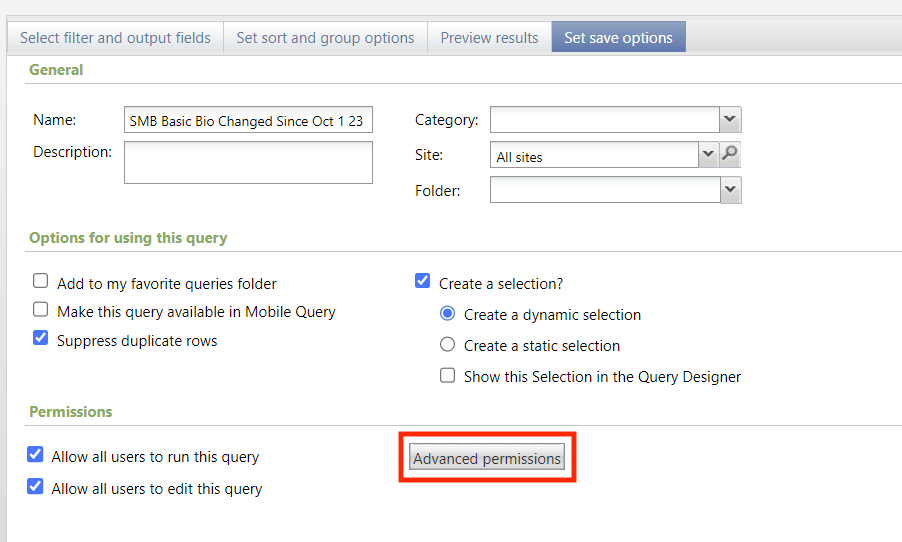
Task: Uncheck Suppress duplicate rows
Action: (40, 338)
